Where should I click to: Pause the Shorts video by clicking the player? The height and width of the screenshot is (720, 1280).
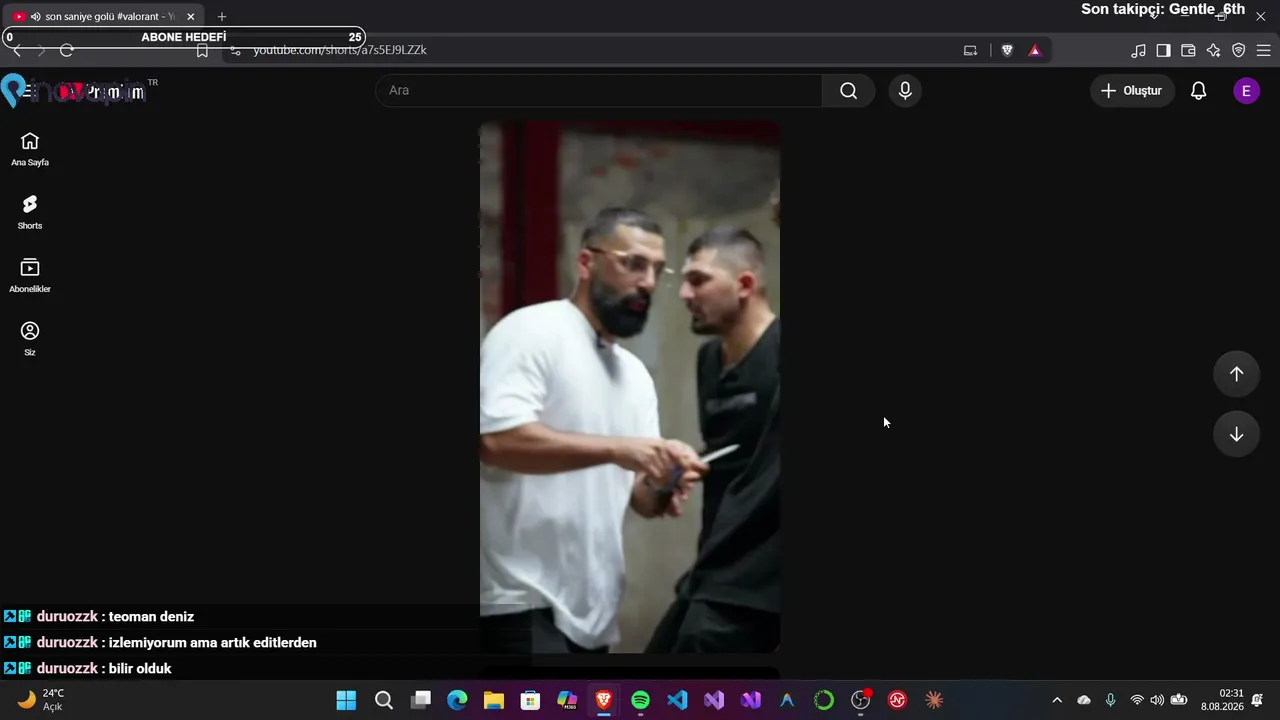tap(630, 387)
